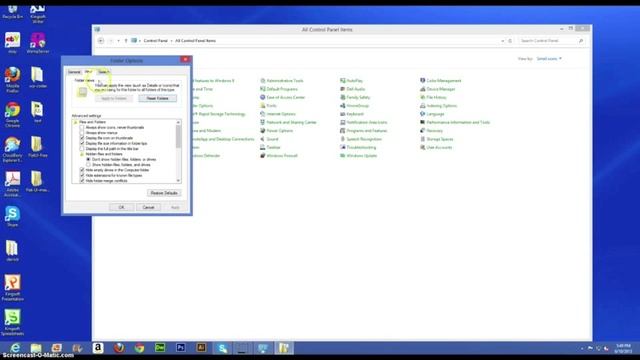Screen dimensions: 640x360
Task: Open Google Chrome desktop shortcut
Action: [x=12, y=115]
